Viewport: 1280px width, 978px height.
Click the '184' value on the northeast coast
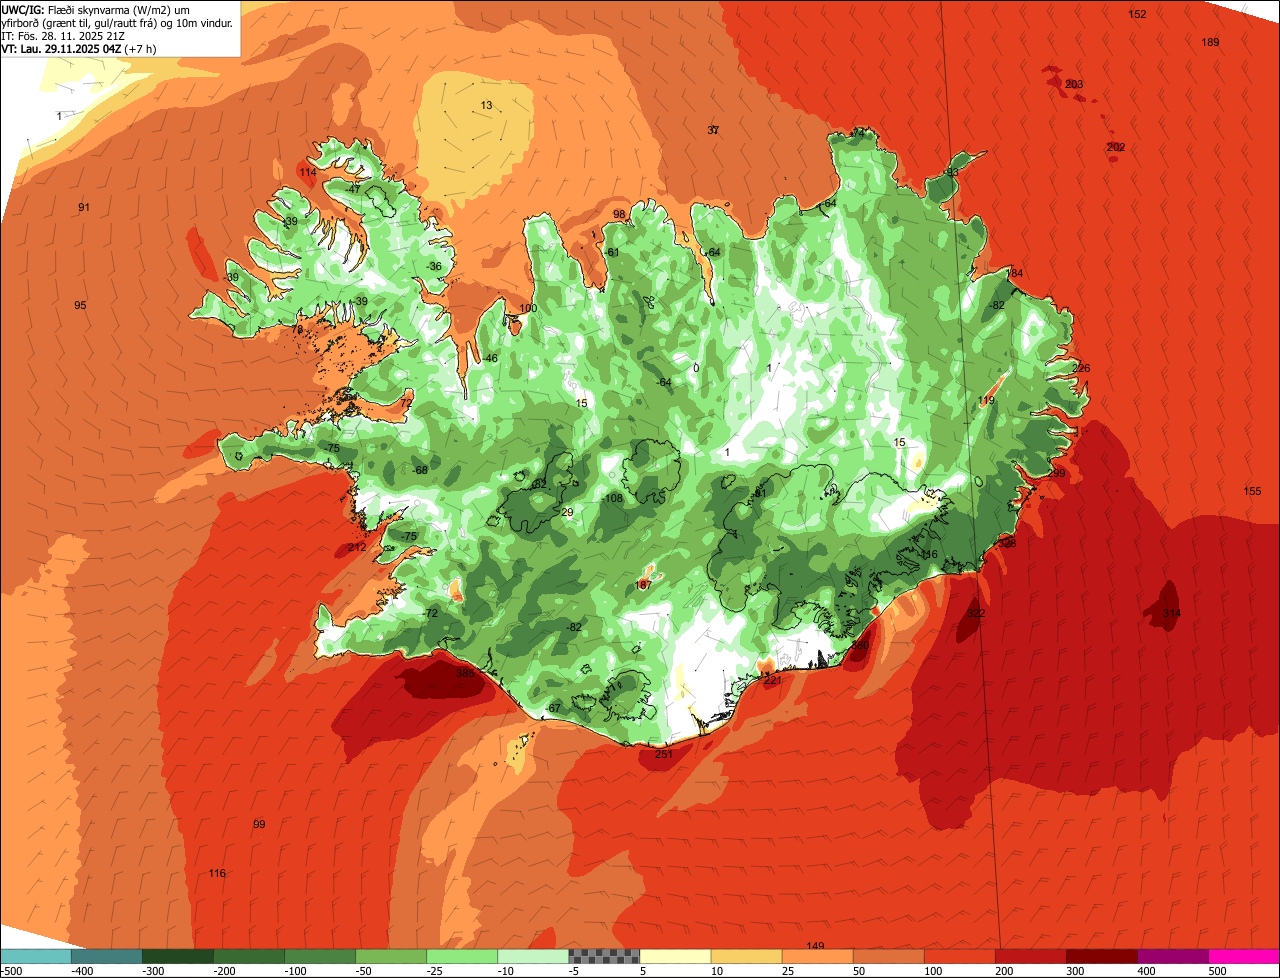[1015, 273]
